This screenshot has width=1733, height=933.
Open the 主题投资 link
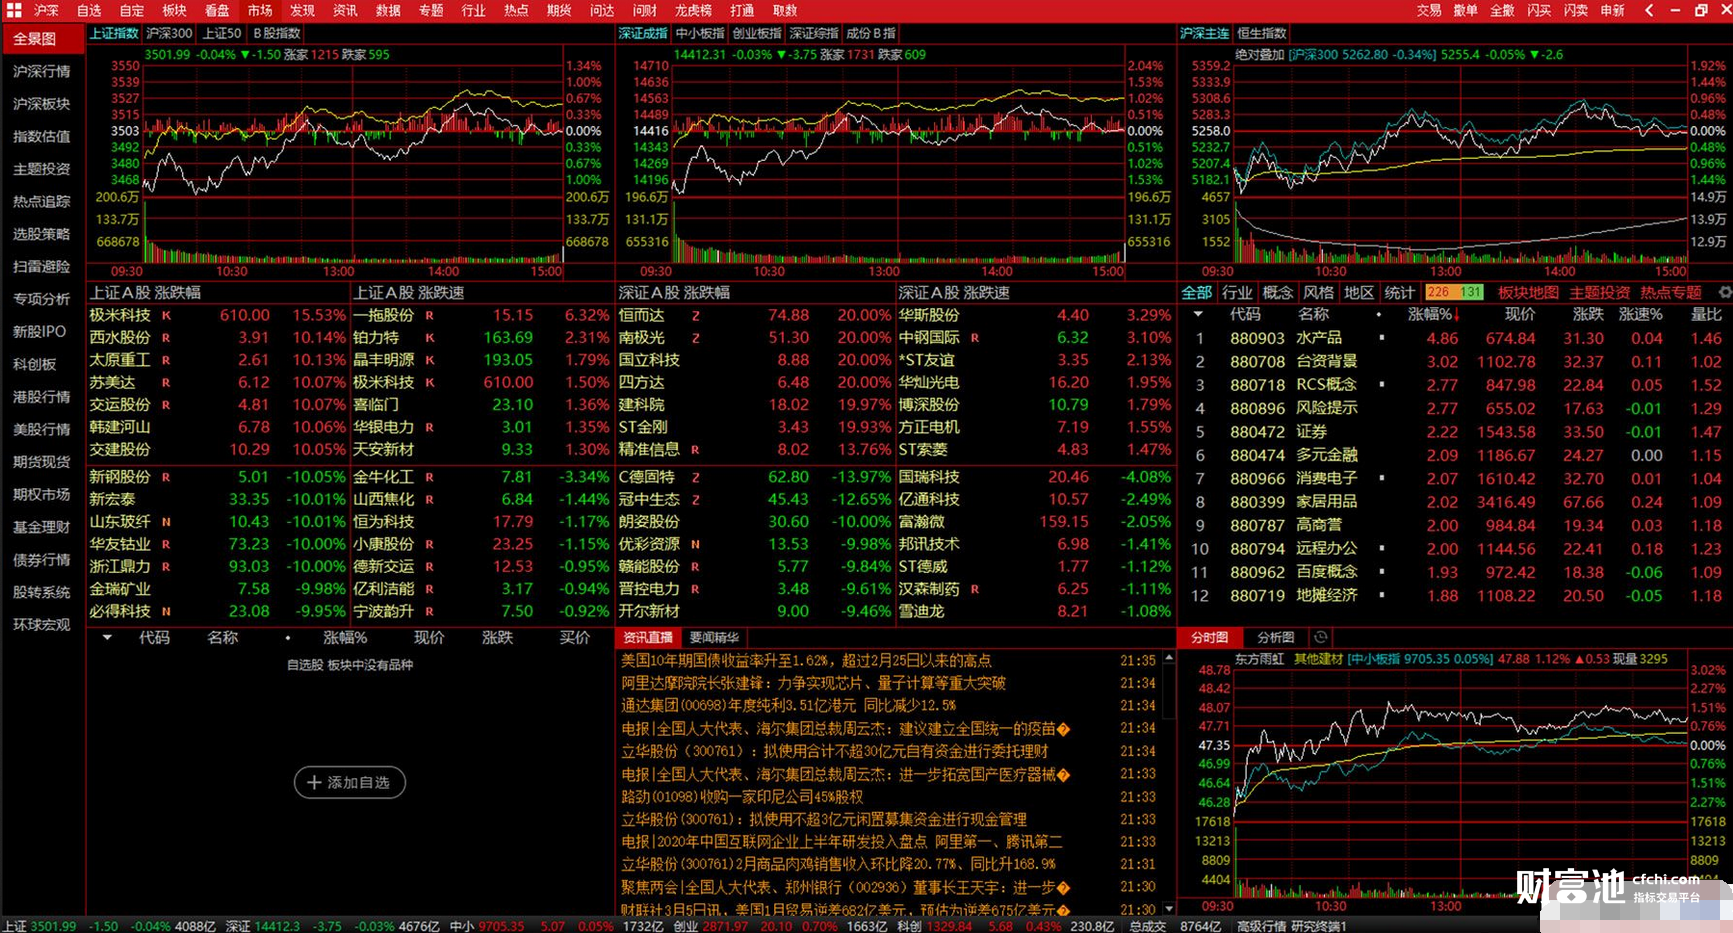point(1599,292)
